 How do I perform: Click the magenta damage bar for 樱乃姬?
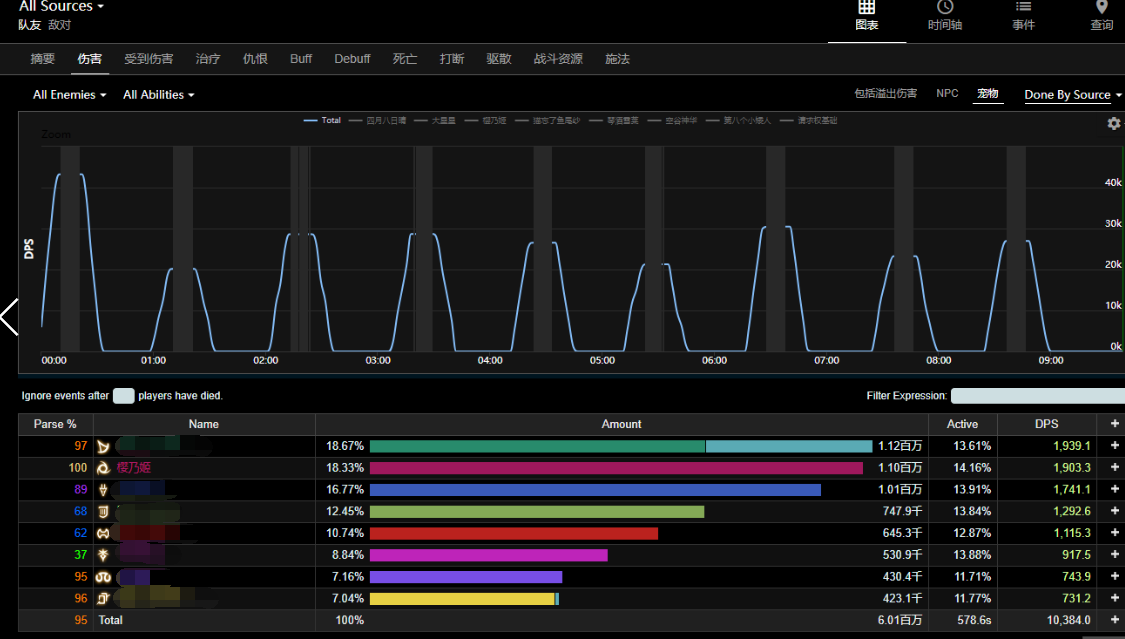(616, 468)
